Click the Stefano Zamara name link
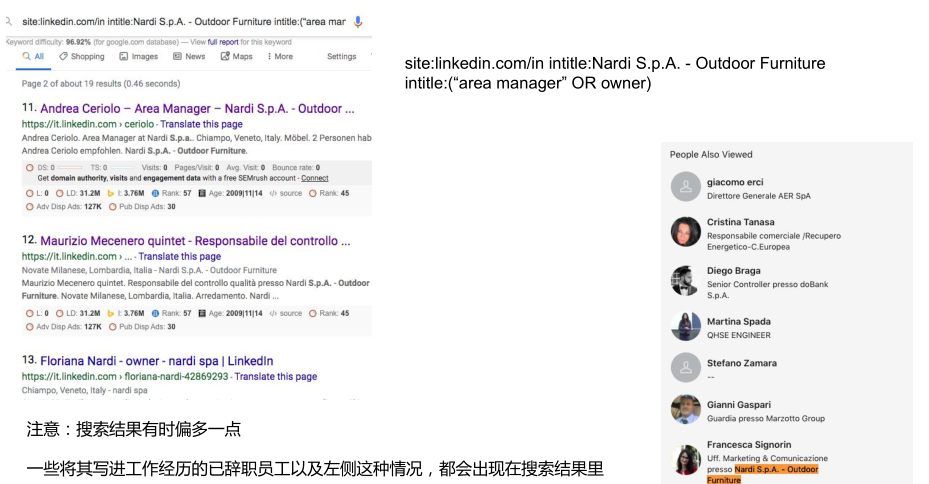The height and width of the screenshot is (484, 929). tap(742, 363)
